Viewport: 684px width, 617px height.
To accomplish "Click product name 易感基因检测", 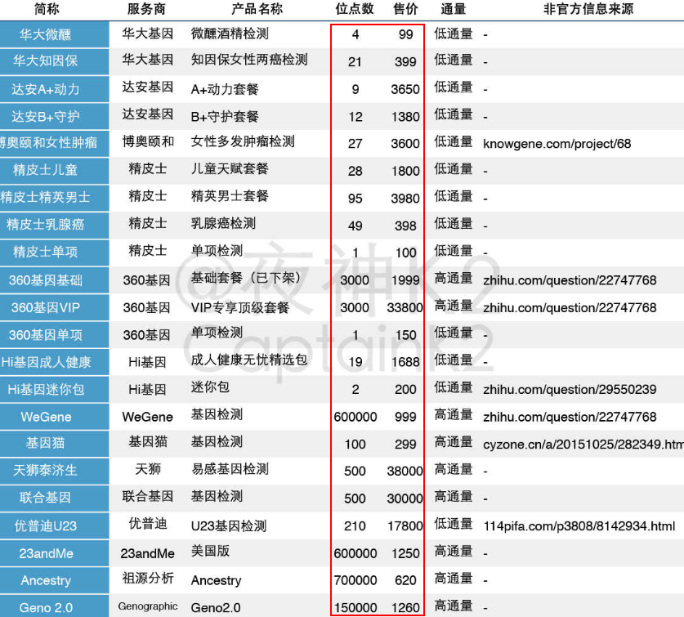I will pos(229,469).
